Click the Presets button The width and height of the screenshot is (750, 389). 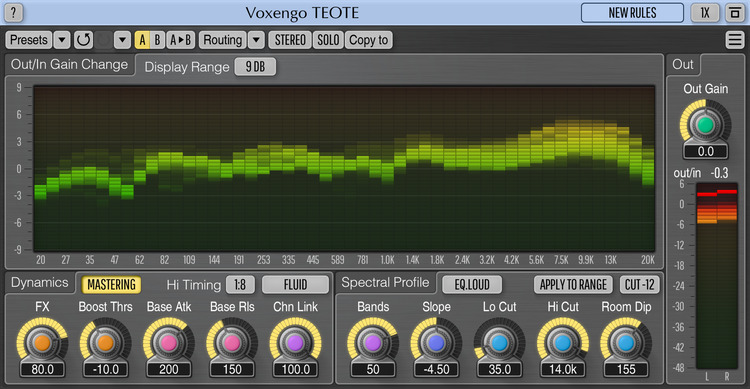pos(29,40)
